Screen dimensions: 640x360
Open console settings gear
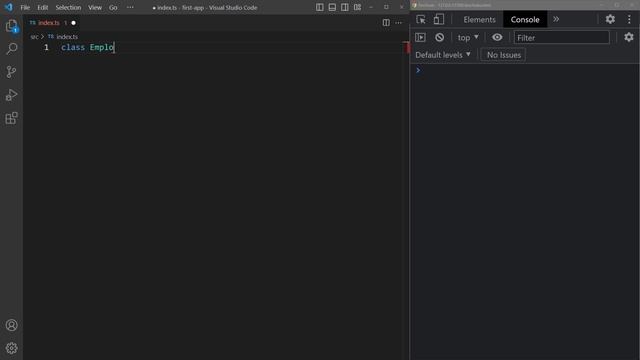pyautogui.click(x=629, y=38)
